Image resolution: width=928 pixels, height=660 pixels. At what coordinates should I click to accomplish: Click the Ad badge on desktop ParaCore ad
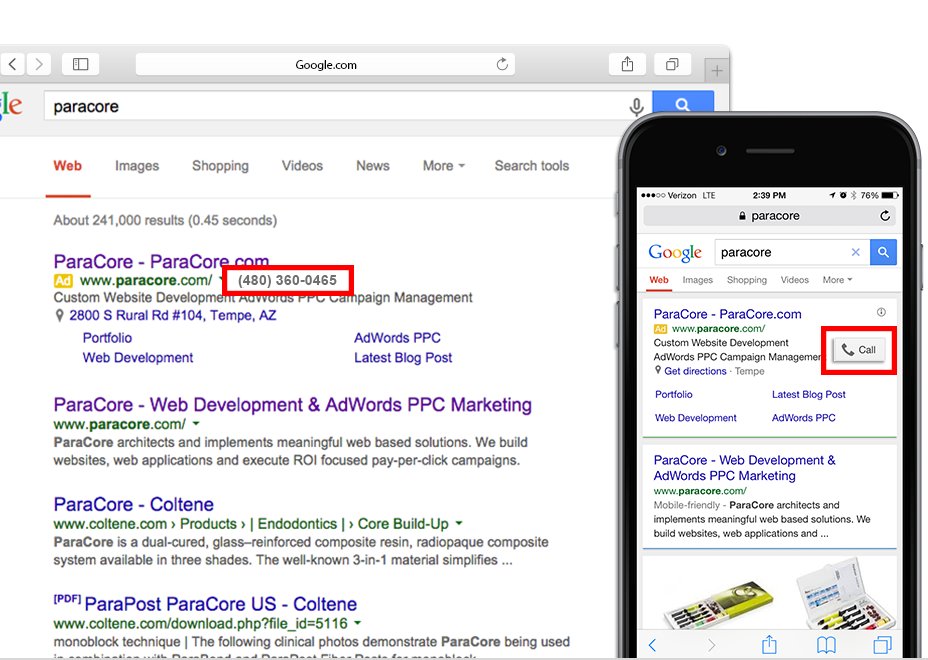pyautogui.click(x=63, y=281)
